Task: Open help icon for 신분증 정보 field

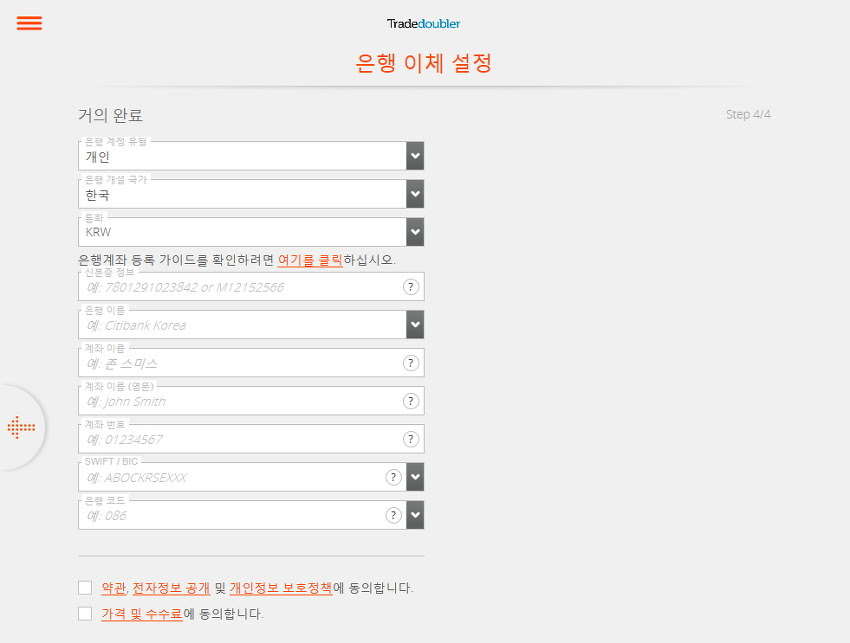Action: 411,287
